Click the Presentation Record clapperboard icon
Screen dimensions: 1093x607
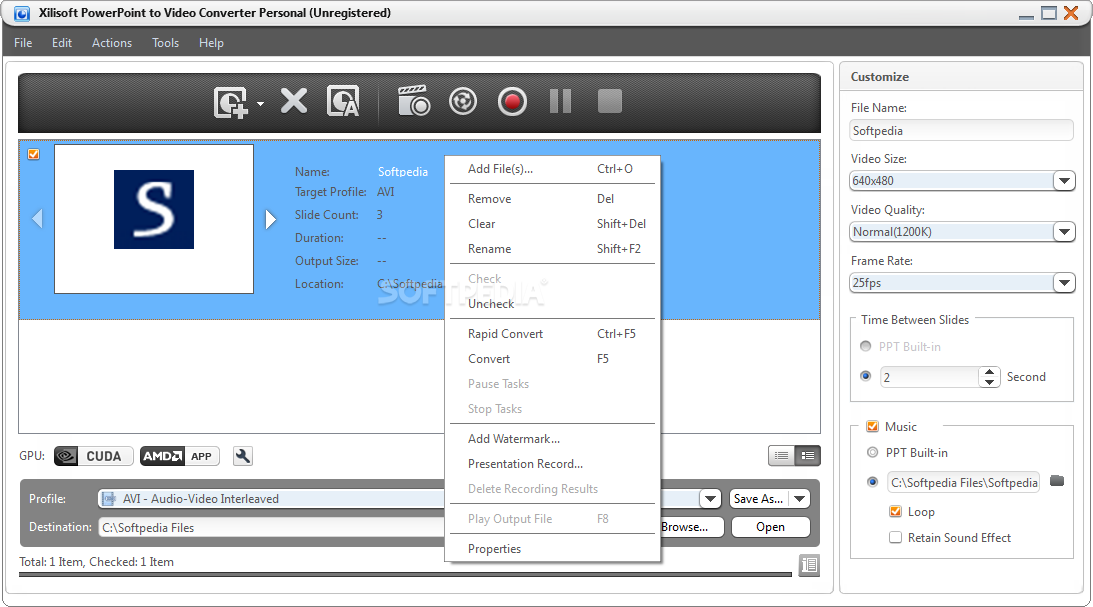pos(413,101)
